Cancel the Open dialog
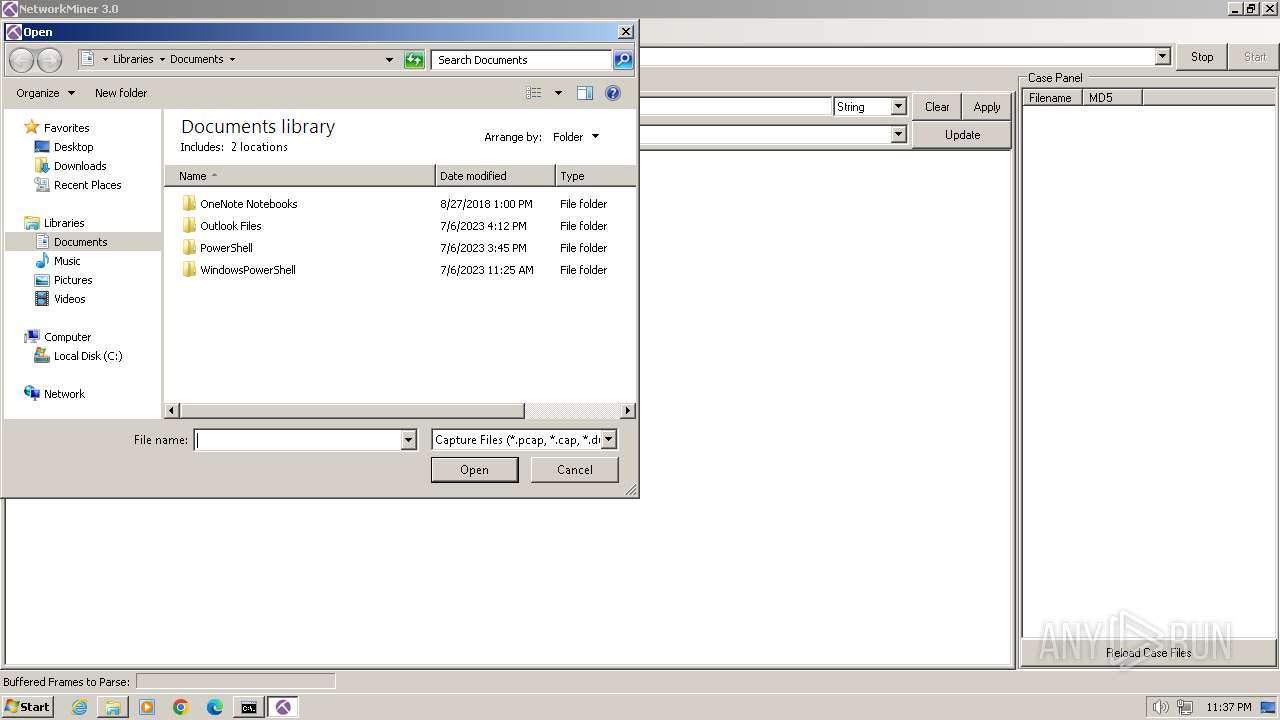This screenshot has width=1280, height=720. click(x=574, y=470)
